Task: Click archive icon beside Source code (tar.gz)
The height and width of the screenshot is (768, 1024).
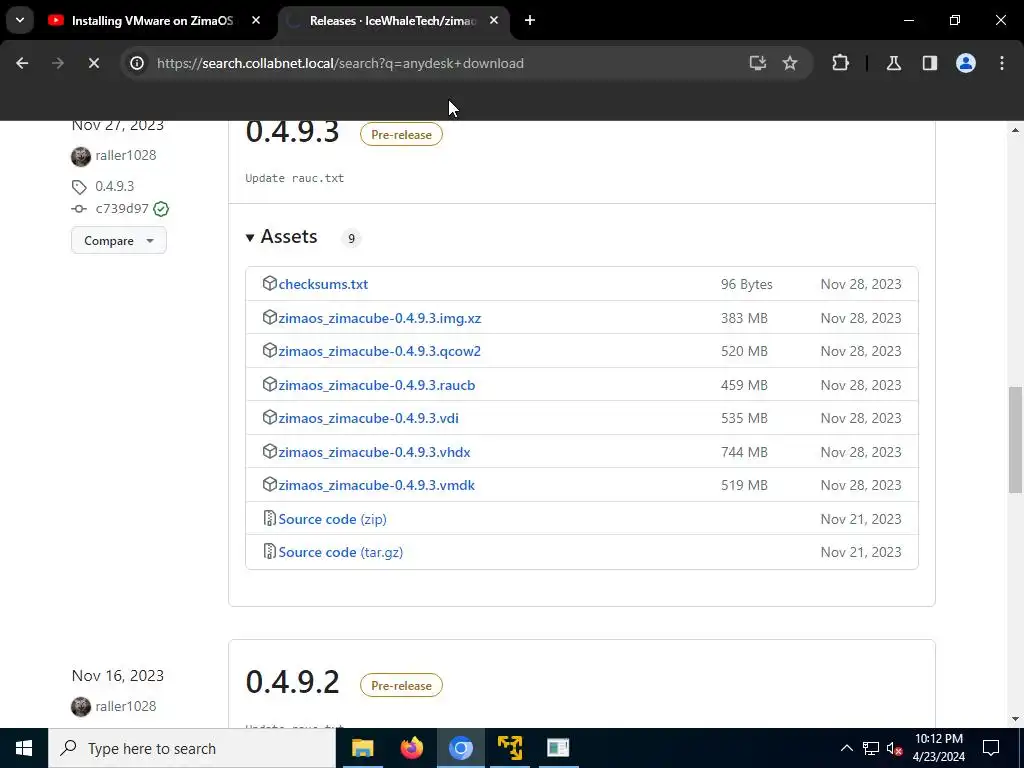Action: click(269, 552)
